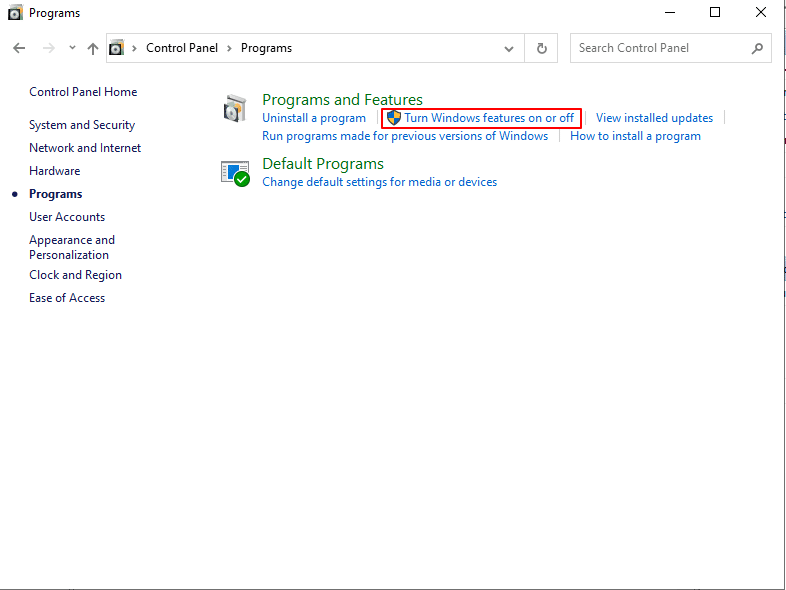Open User Accounts category
This screenshot has height=590, width=786.
tap(67, 217)
